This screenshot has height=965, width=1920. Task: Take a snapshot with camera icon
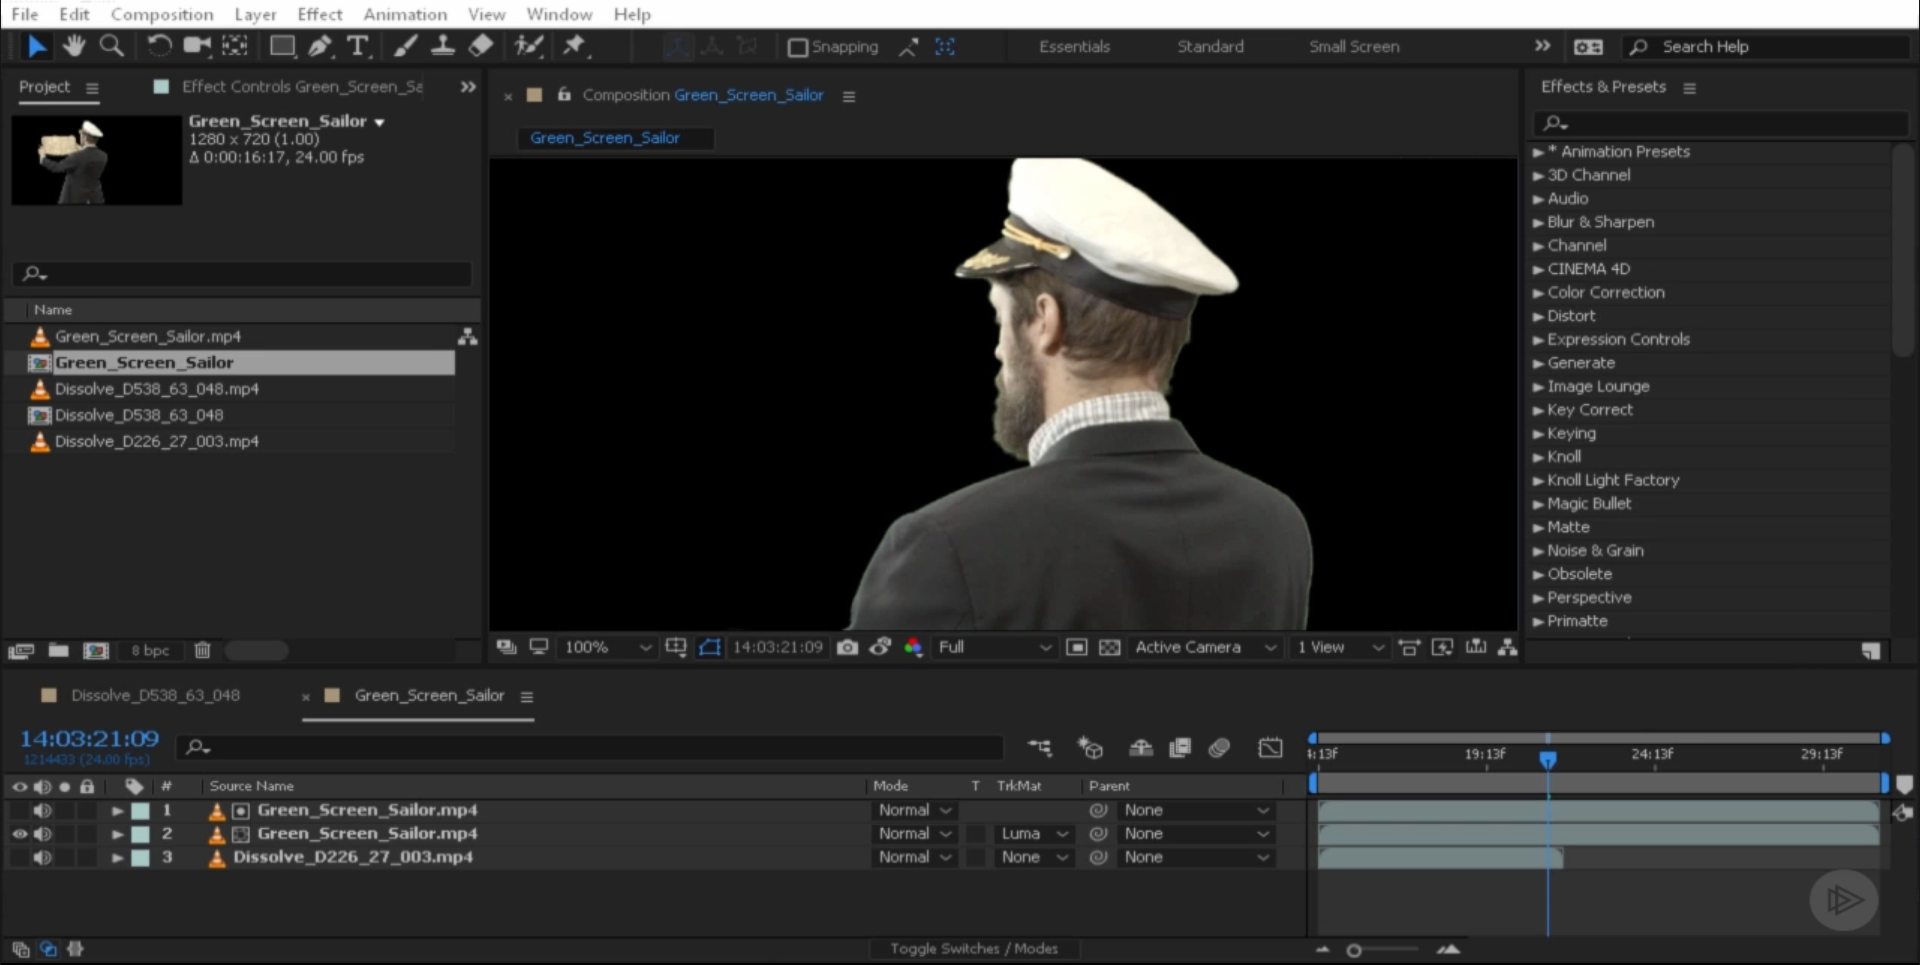847,647
